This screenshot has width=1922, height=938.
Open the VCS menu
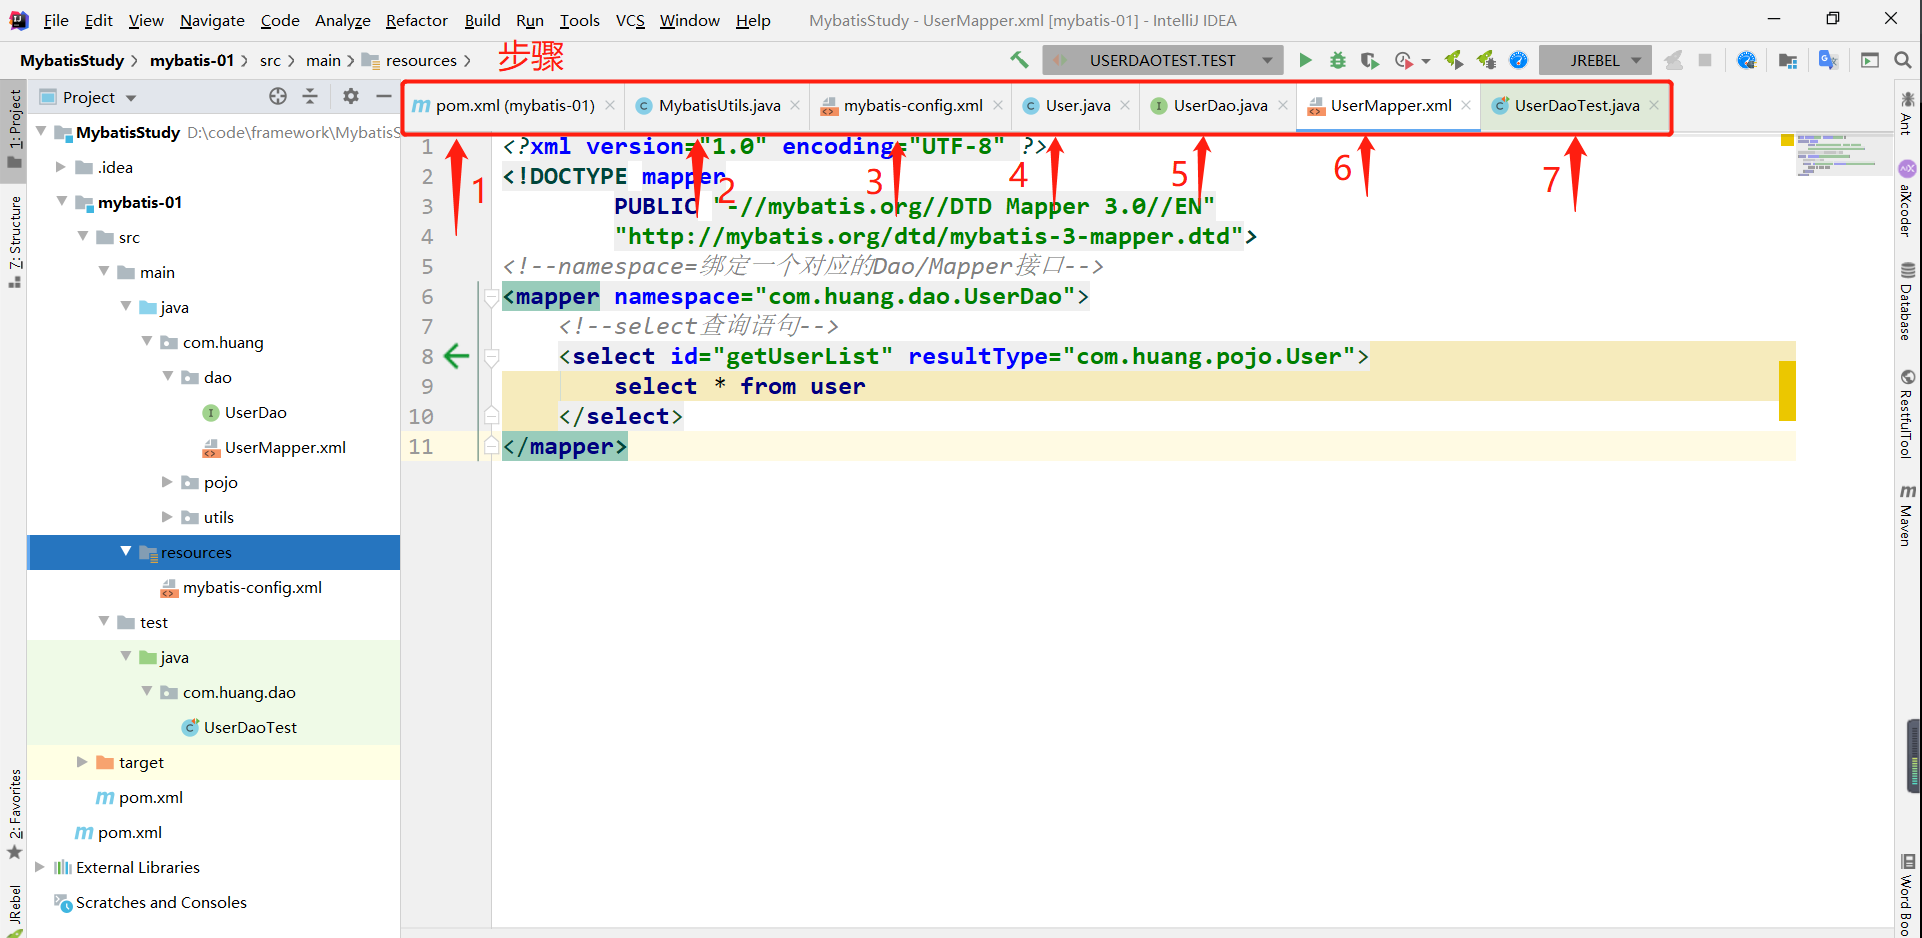pyautogui.click(x=630, y=20)
